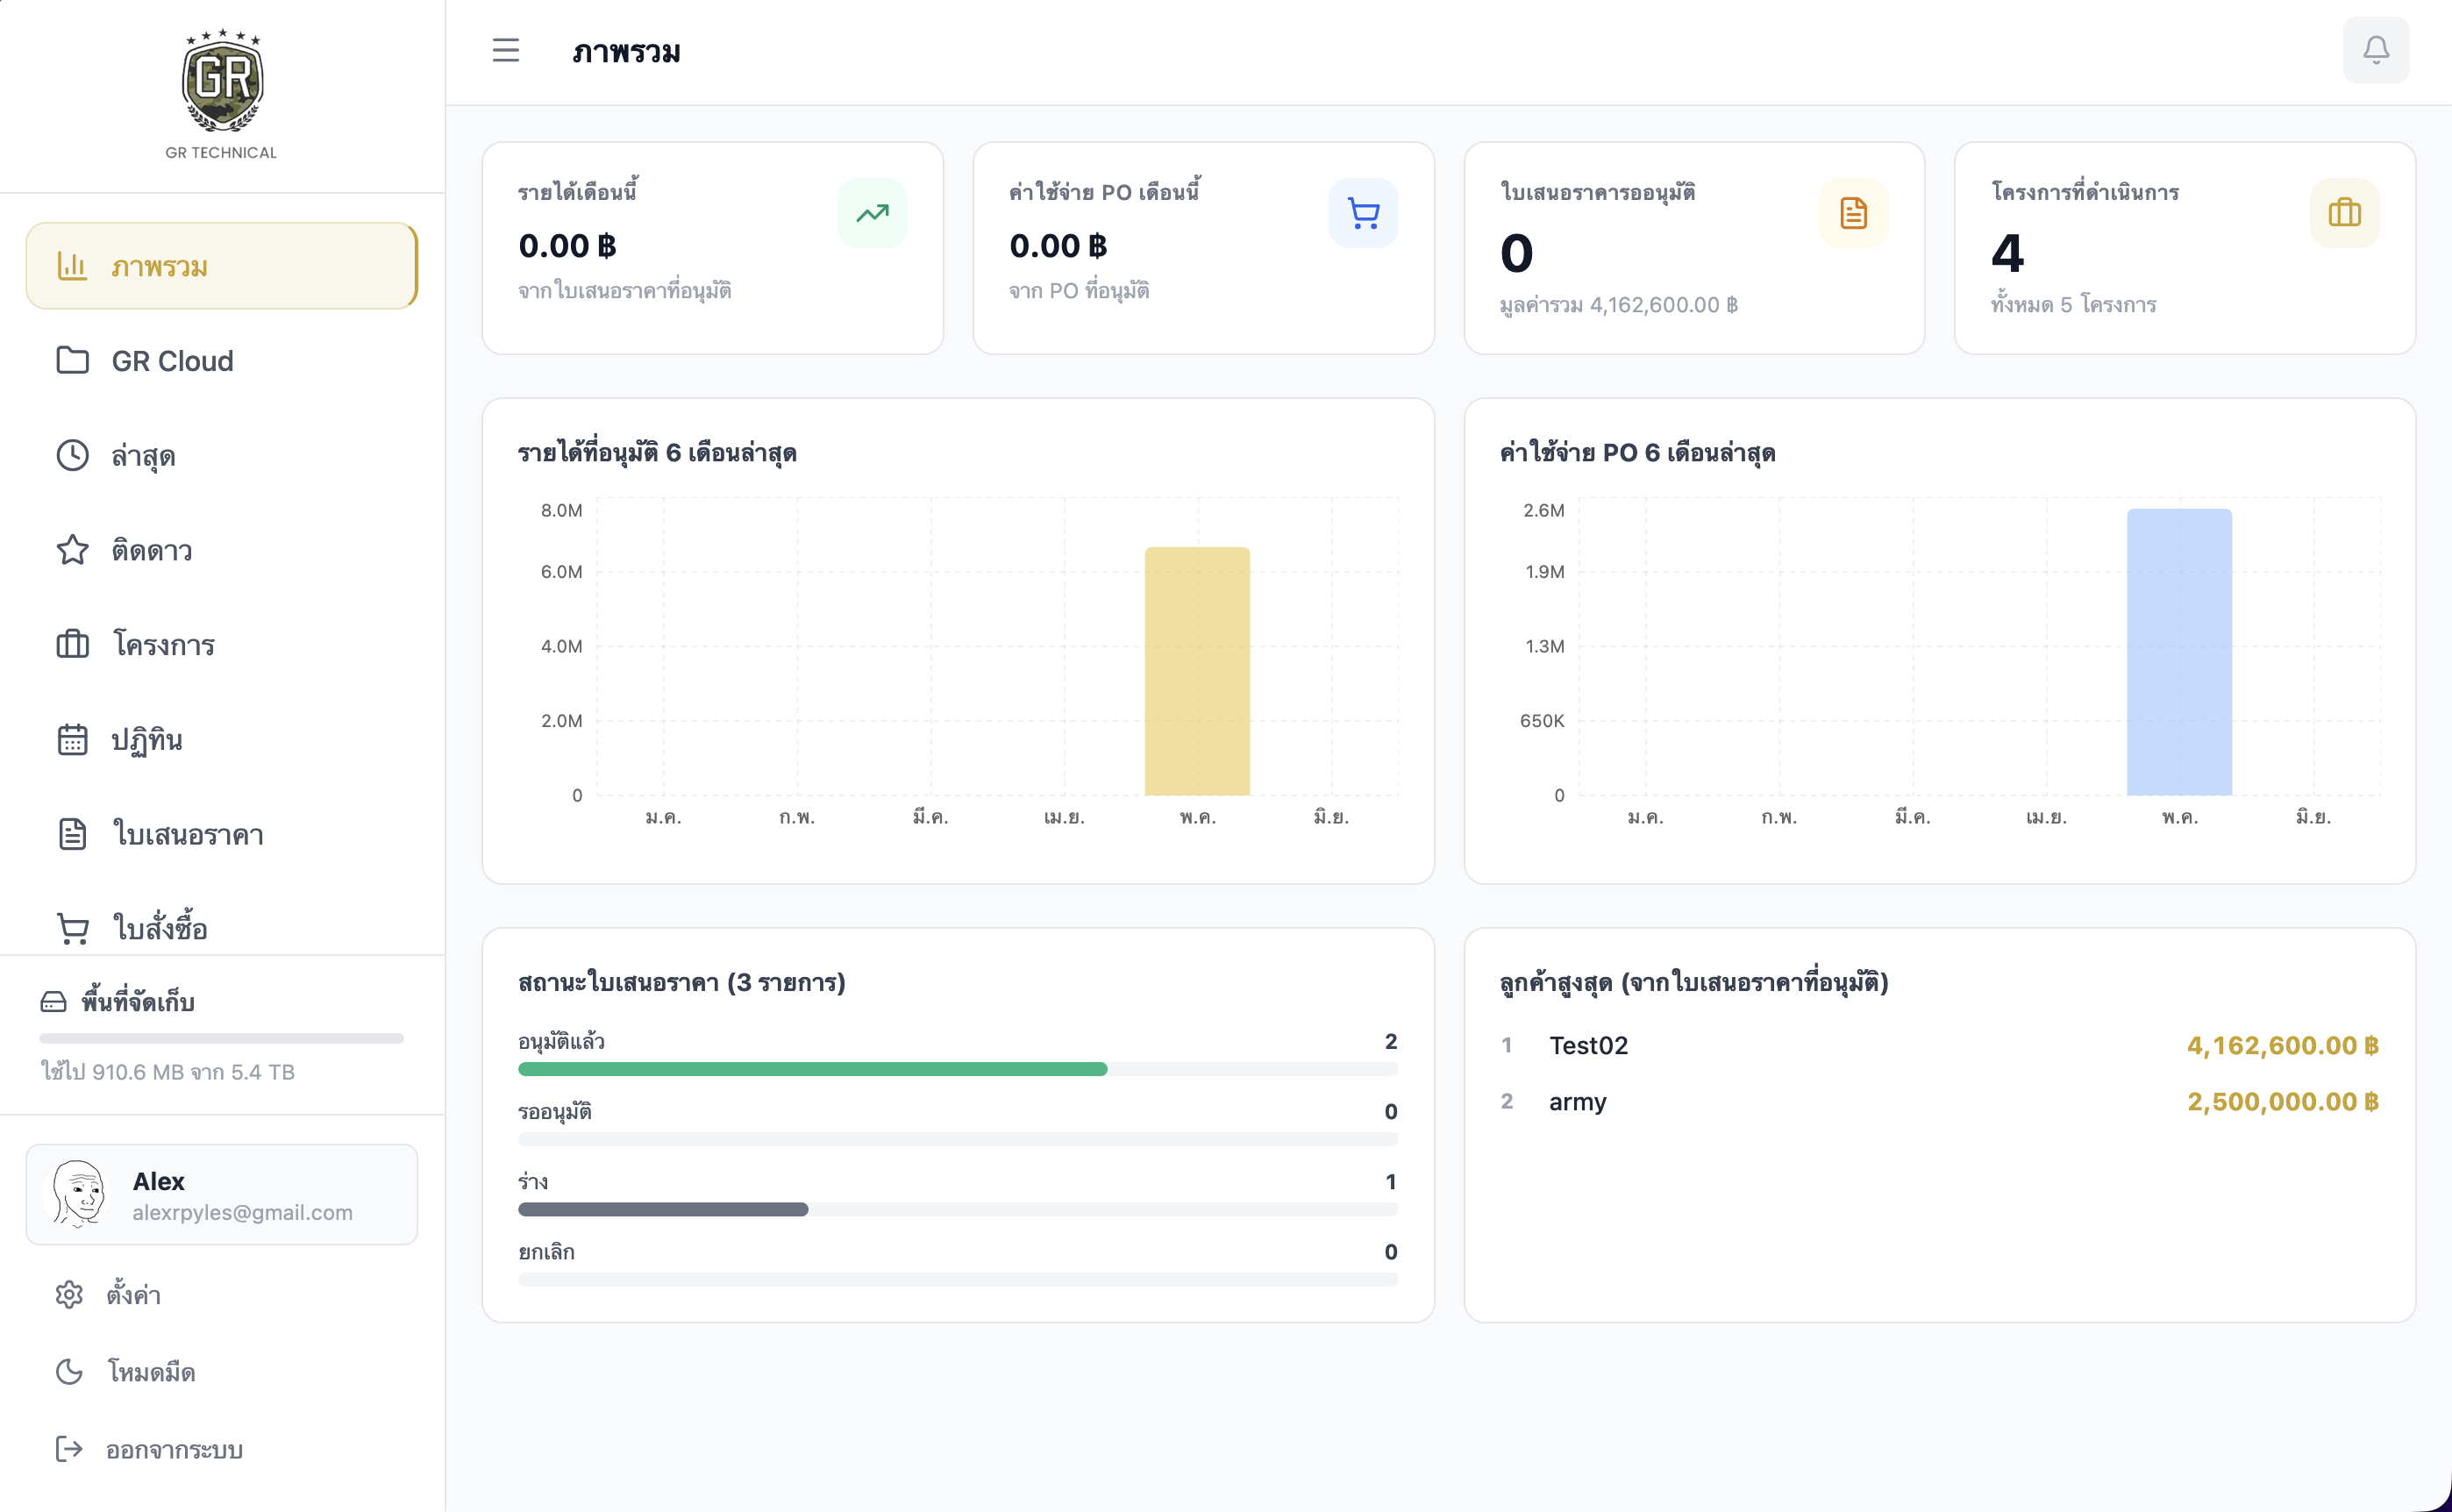Viewport: 2452px width, 1512px height.
Task: Click the bar chart icon beside ภาพรวม
Action: pyautogui.click(x=72, y=266)
